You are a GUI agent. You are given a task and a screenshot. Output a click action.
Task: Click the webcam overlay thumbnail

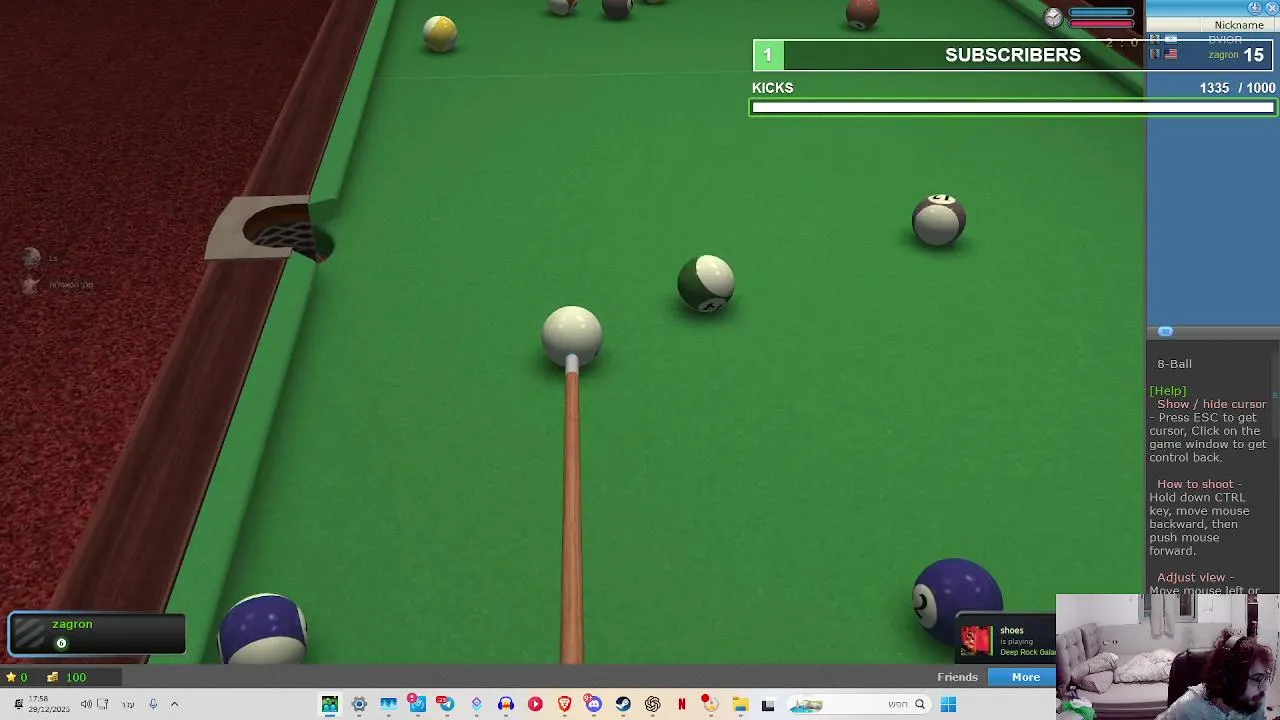pos(1167,656)
